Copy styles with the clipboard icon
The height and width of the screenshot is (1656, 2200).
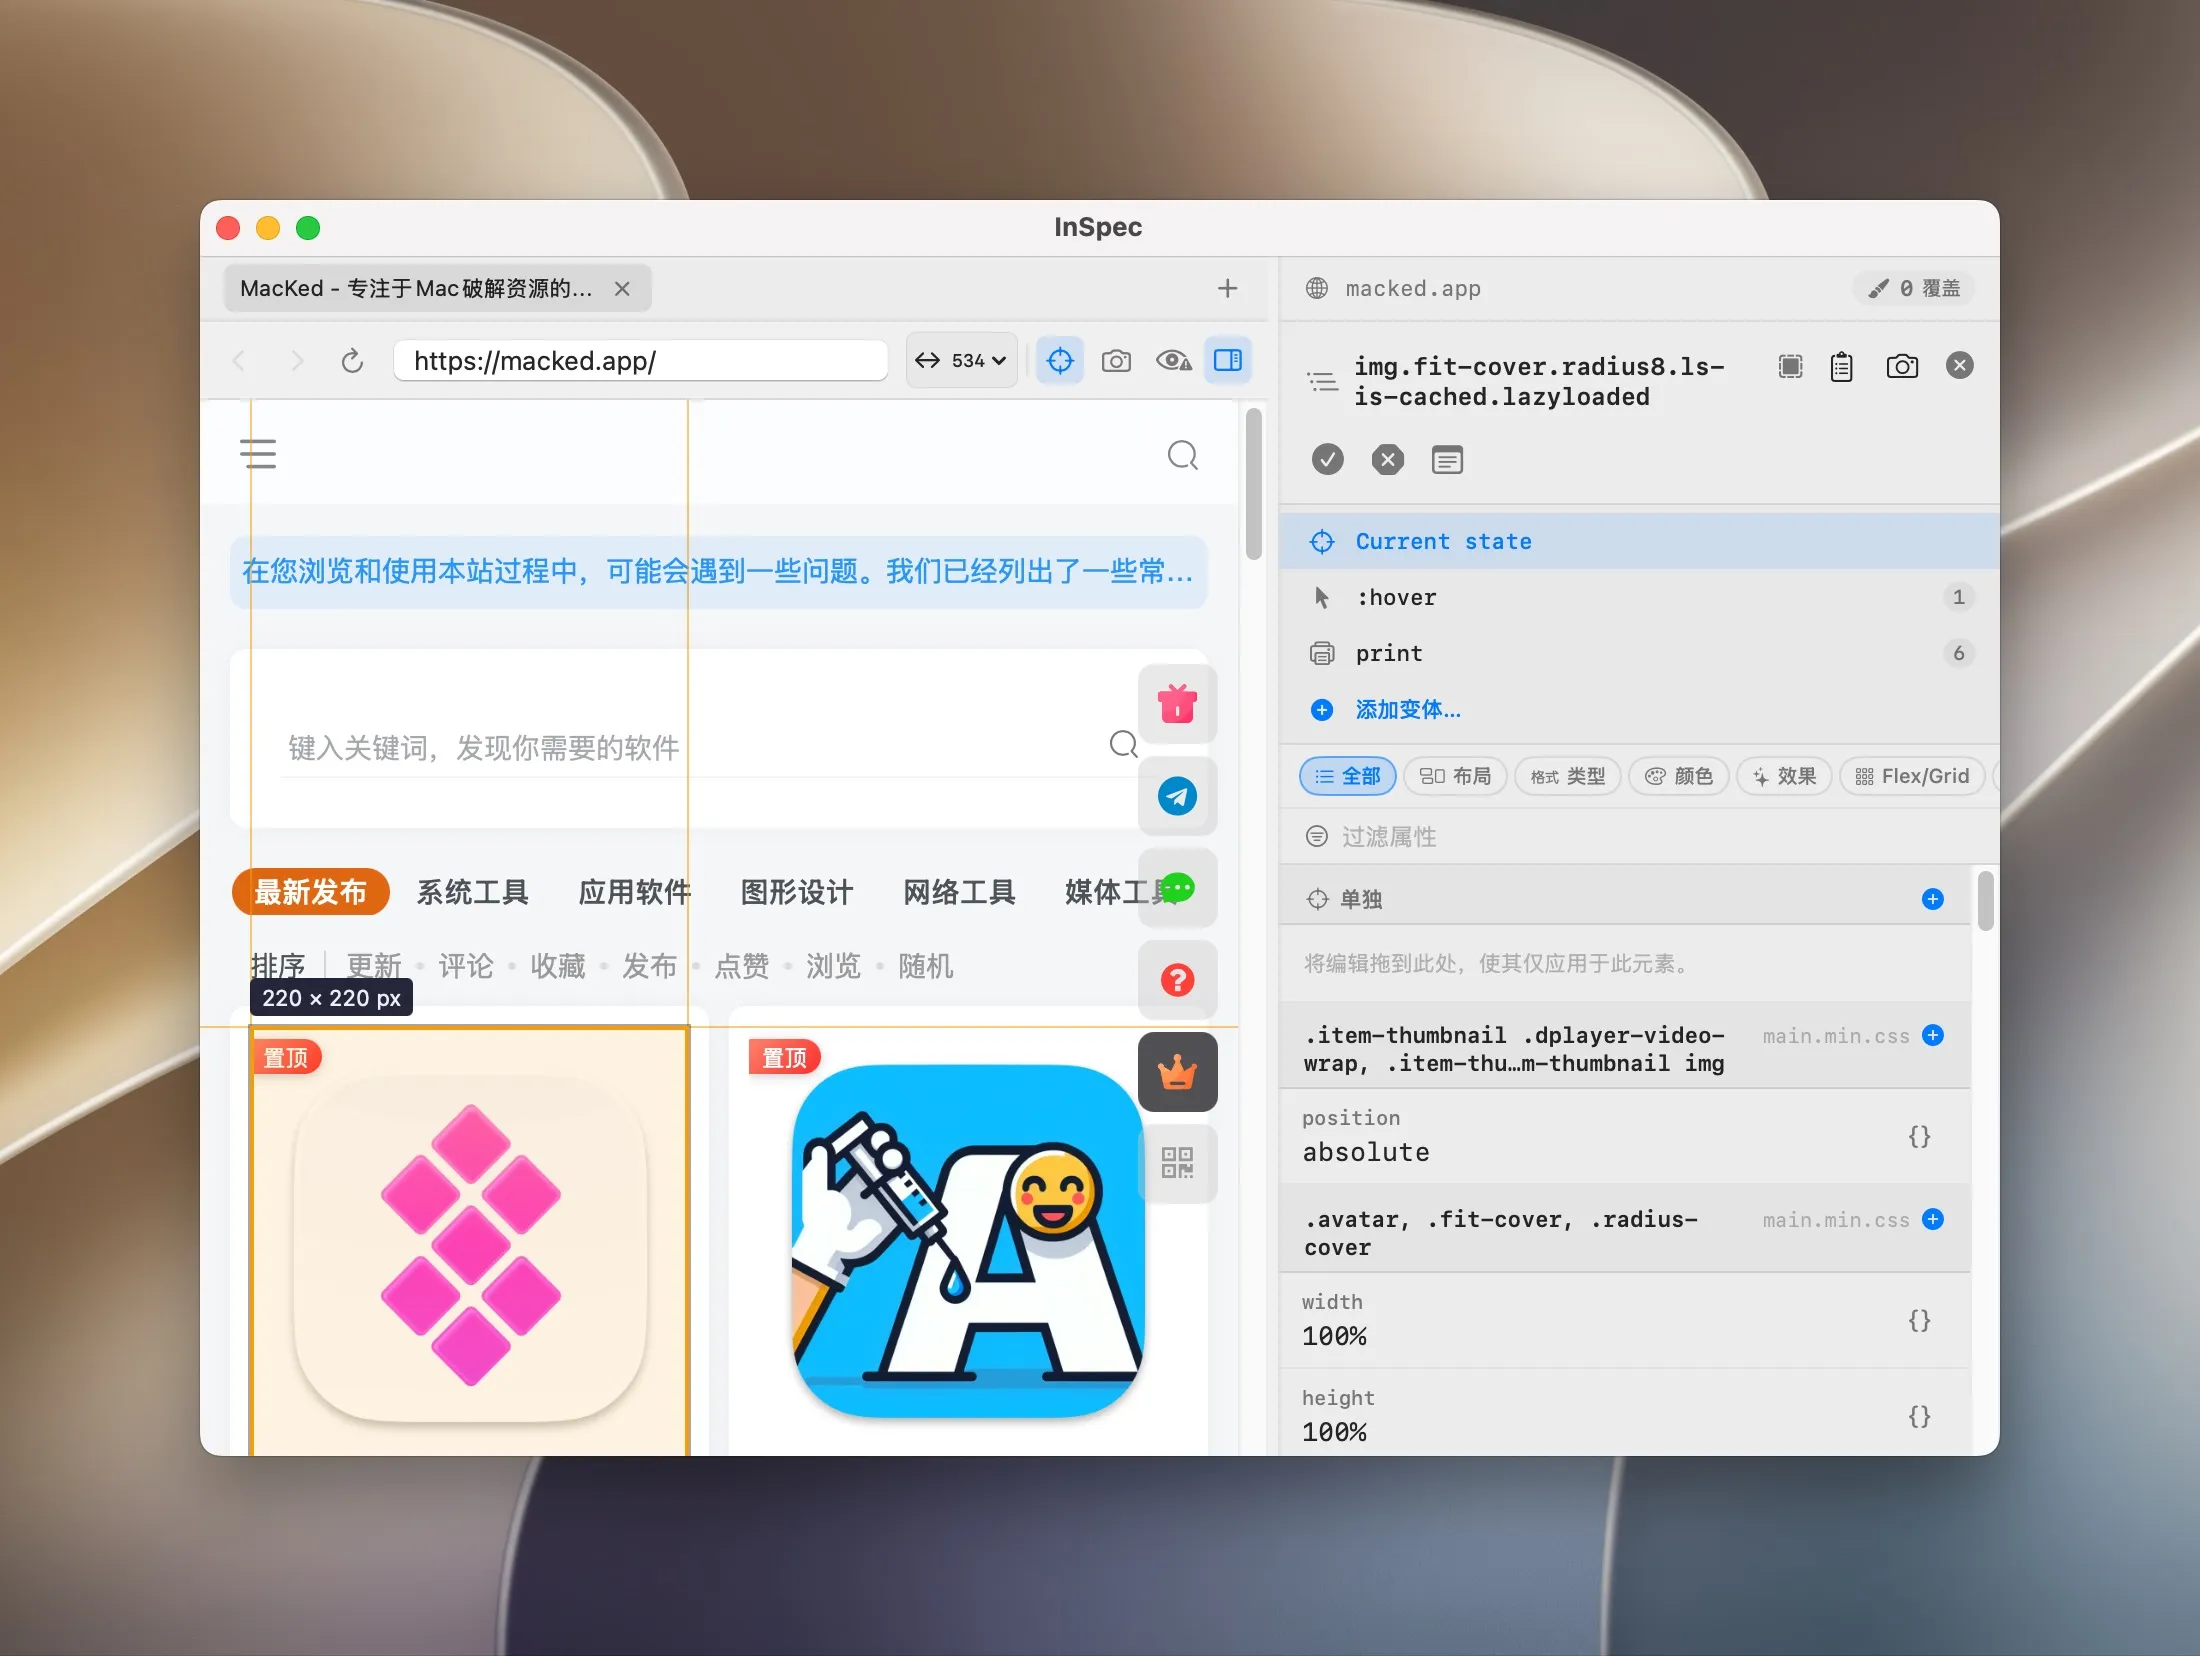pyautogui.click(x=1841, y=366)
